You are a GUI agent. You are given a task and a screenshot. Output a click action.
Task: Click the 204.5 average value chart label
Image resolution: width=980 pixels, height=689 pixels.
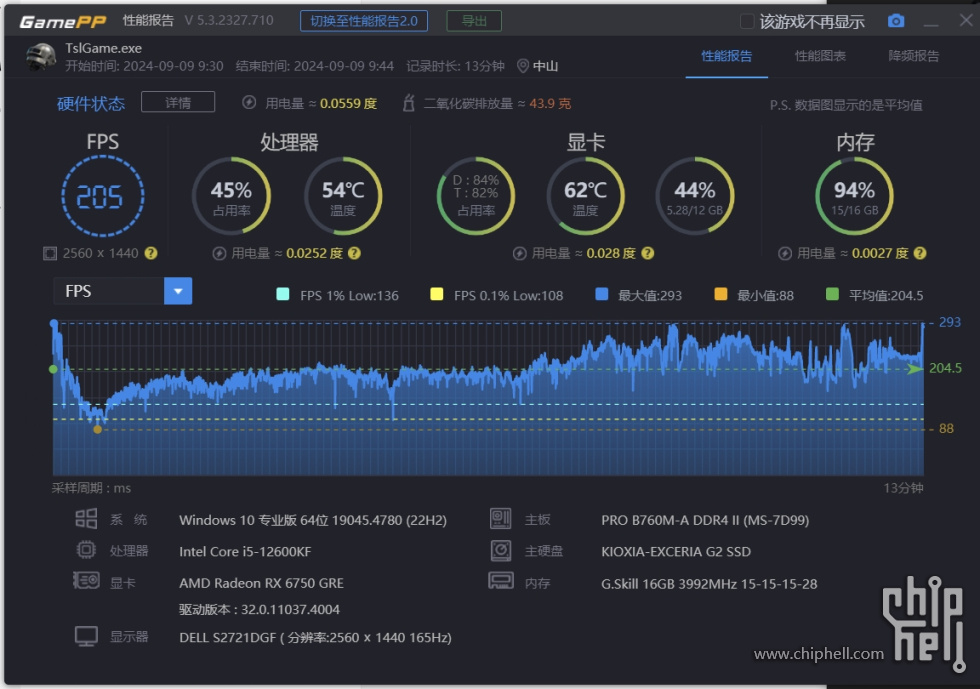tap(945, 368)
